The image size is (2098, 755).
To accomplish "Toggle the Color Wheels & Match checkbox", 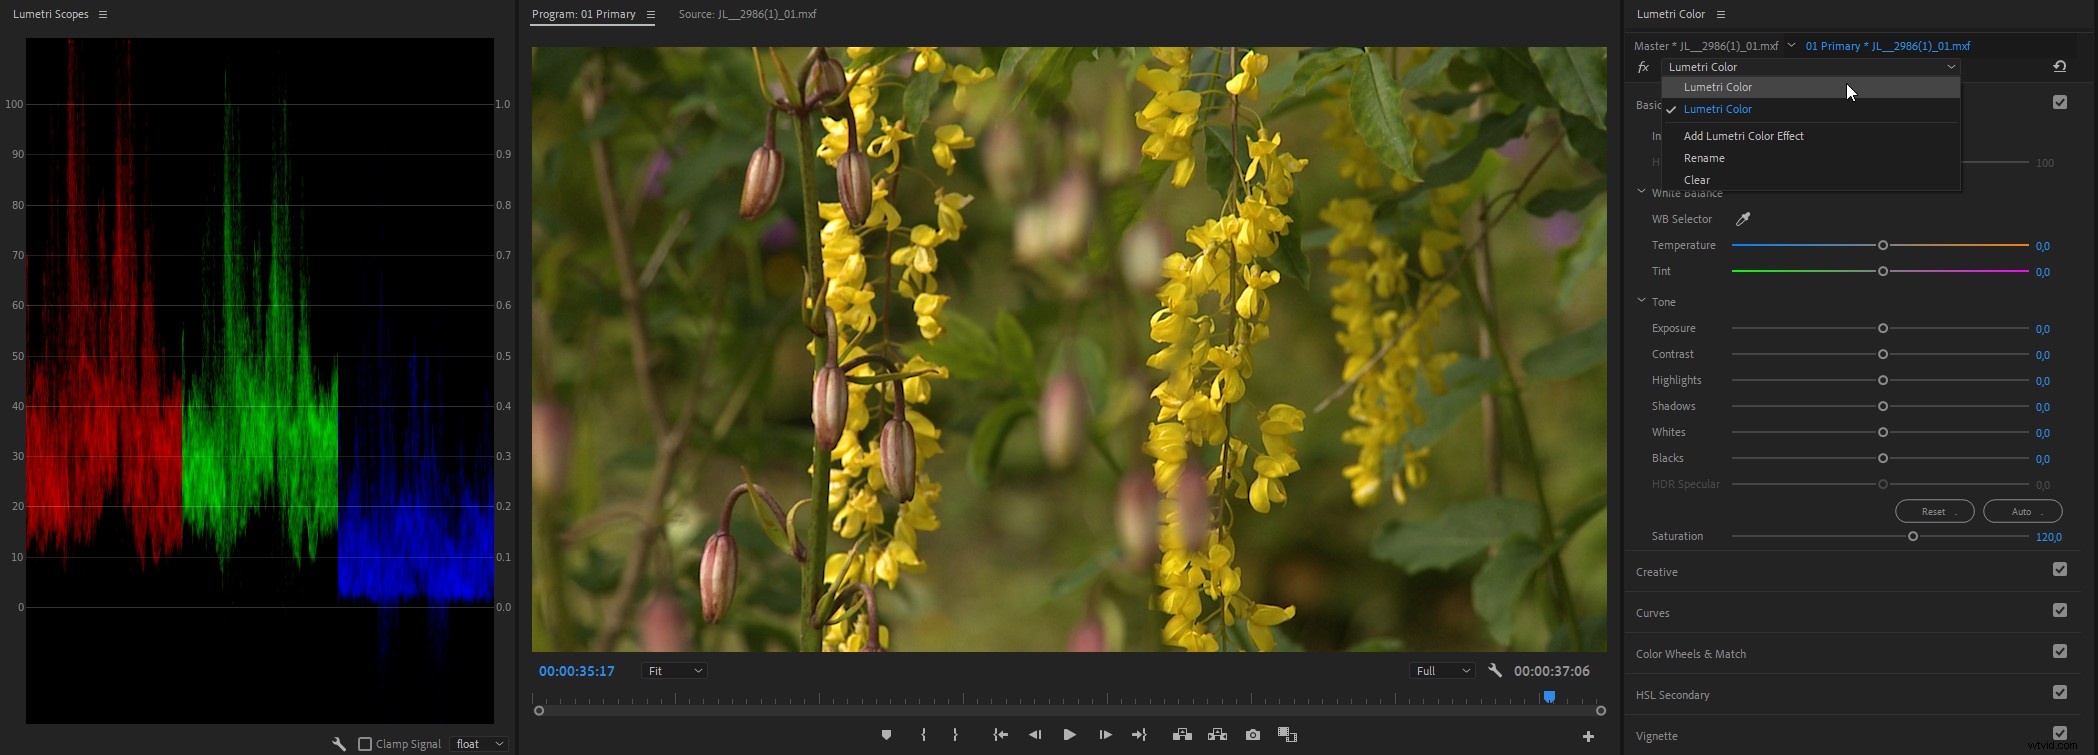I will click(x=2060, y=651).
